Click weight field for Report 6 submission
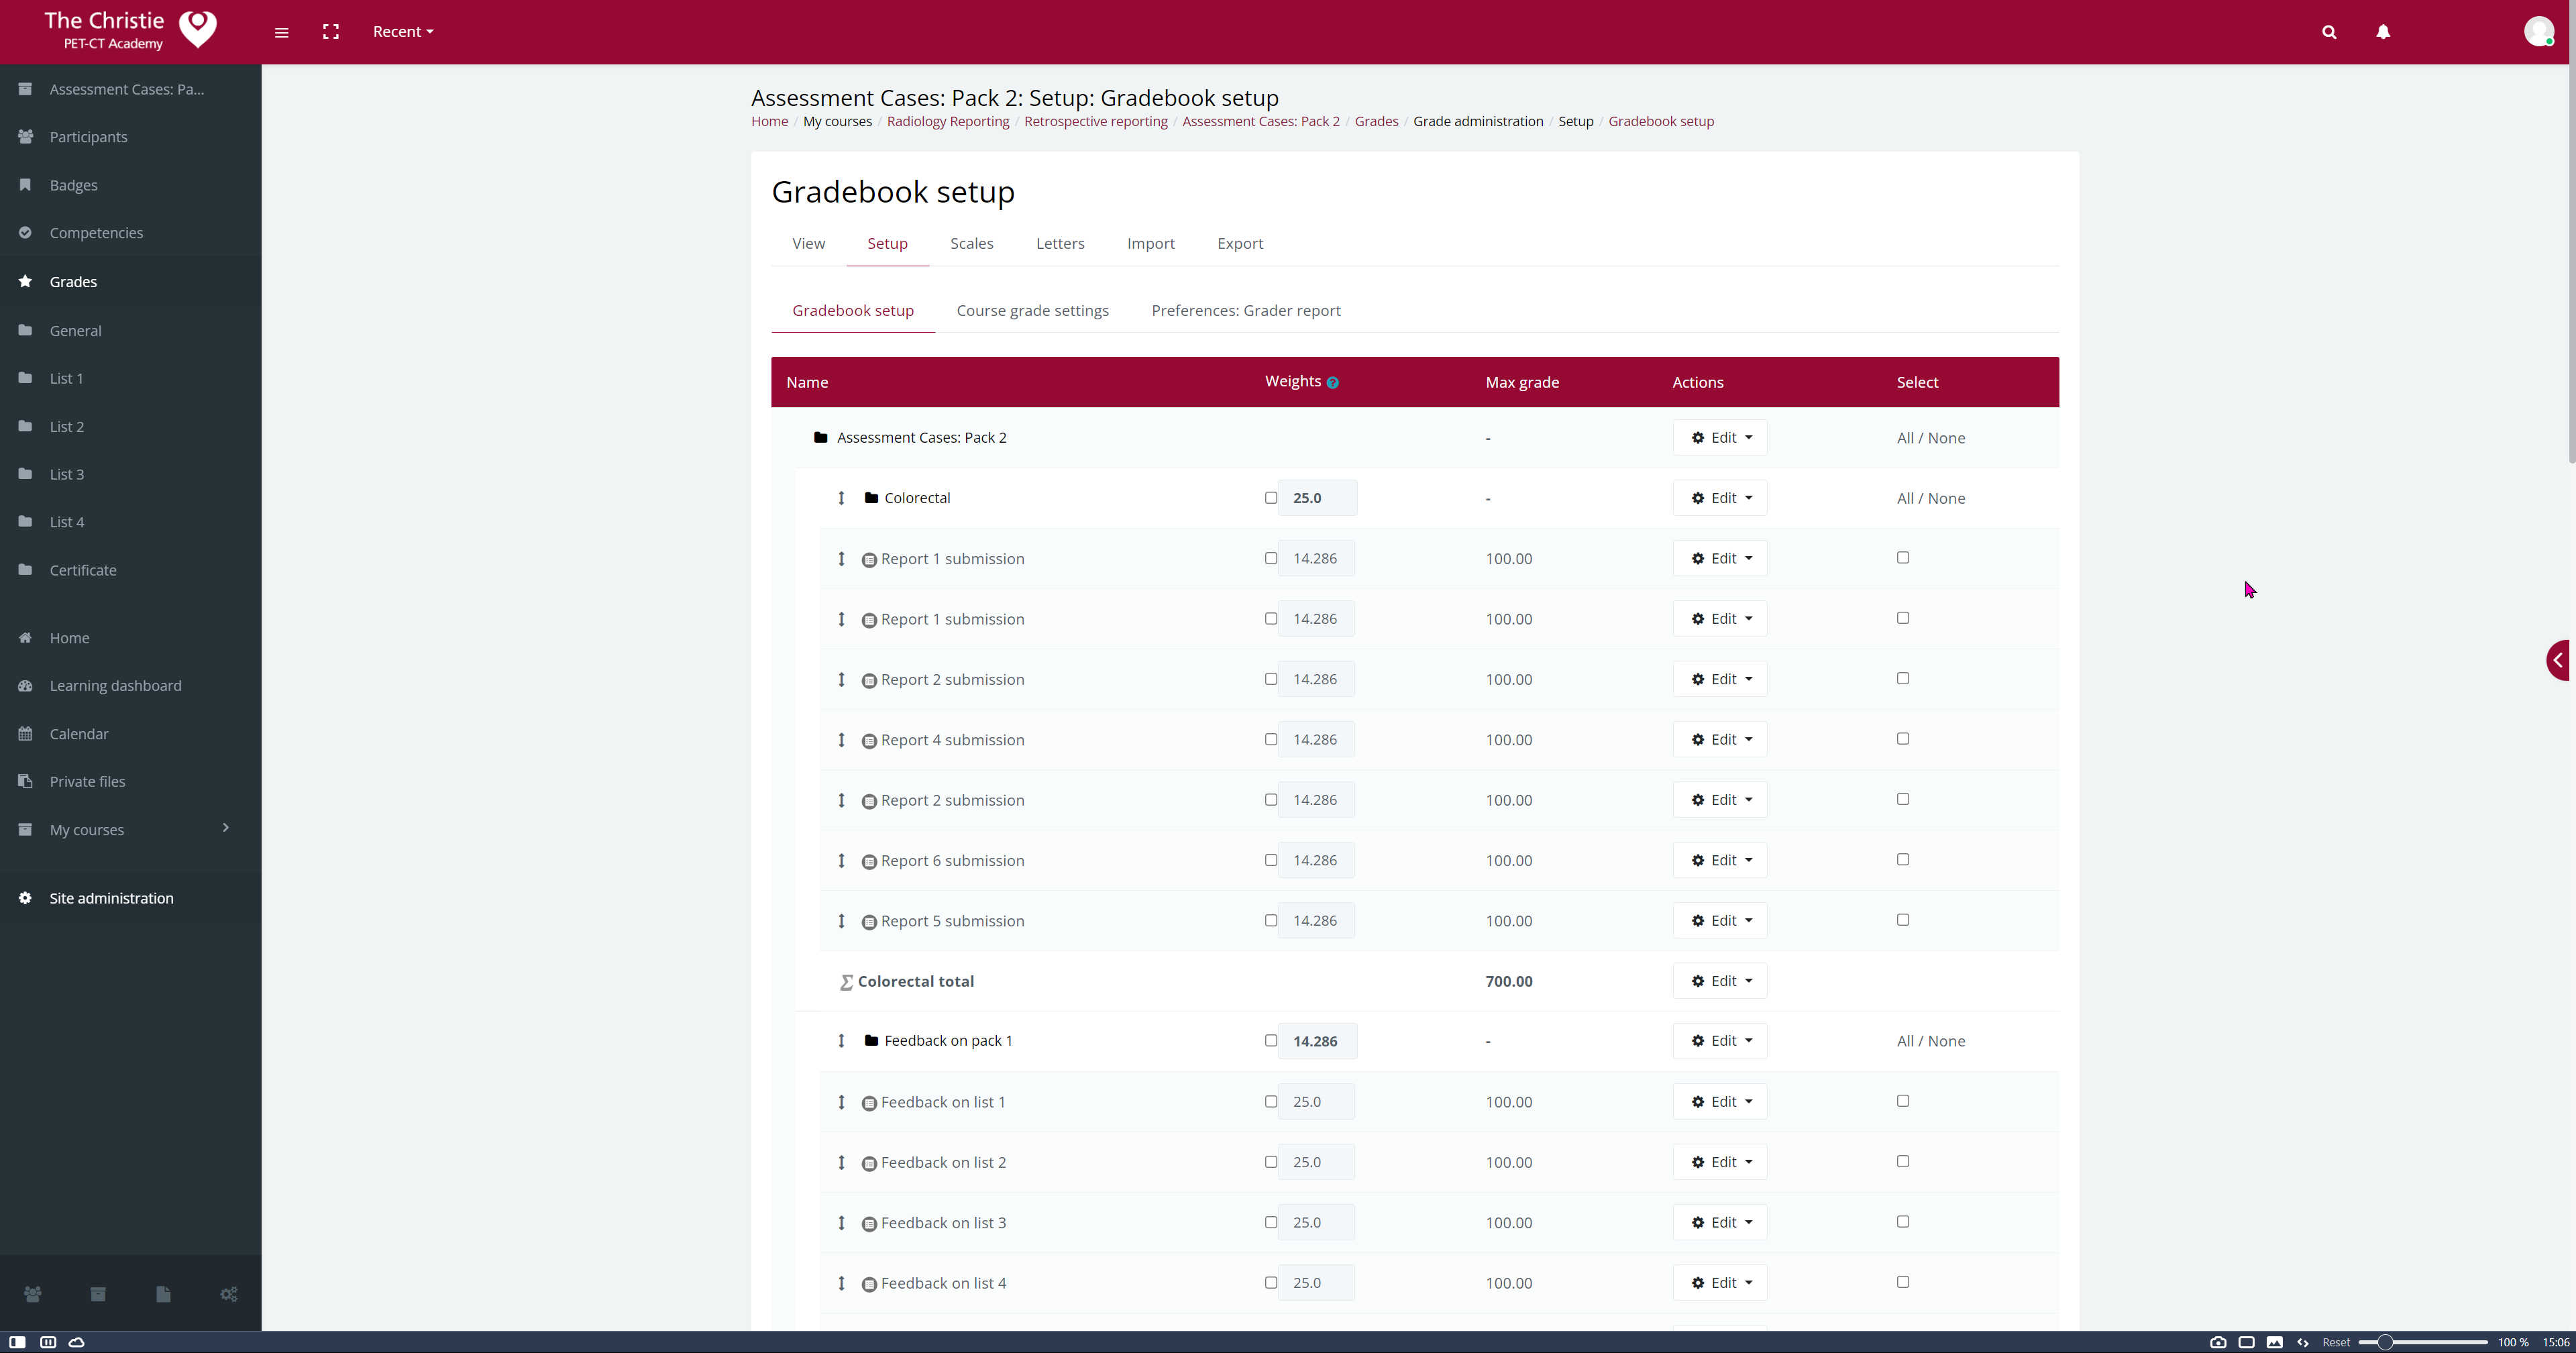 click(1315, 861)
